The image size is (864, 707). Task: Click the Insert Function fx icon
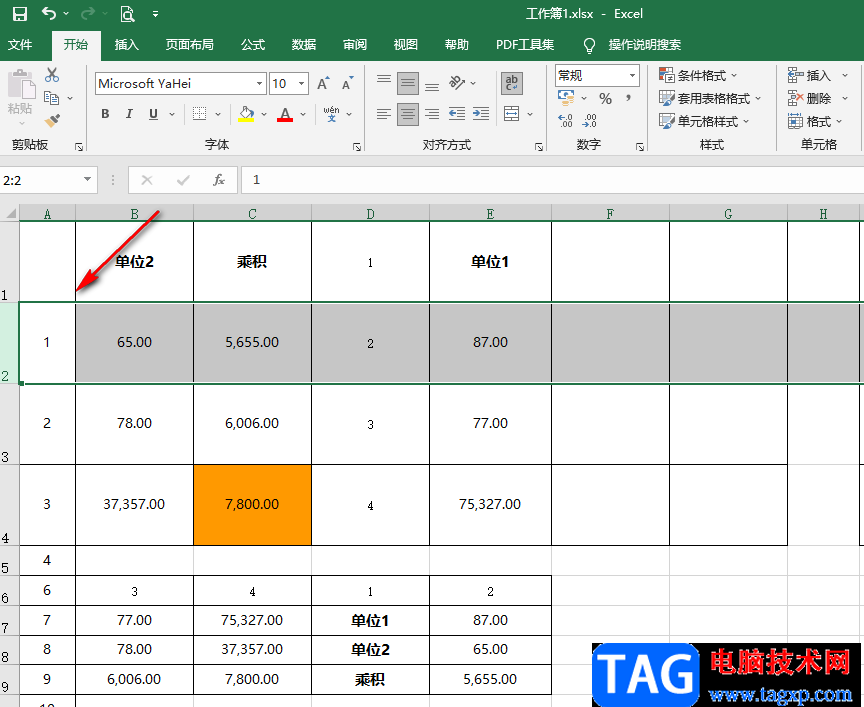tap(218, 180)
